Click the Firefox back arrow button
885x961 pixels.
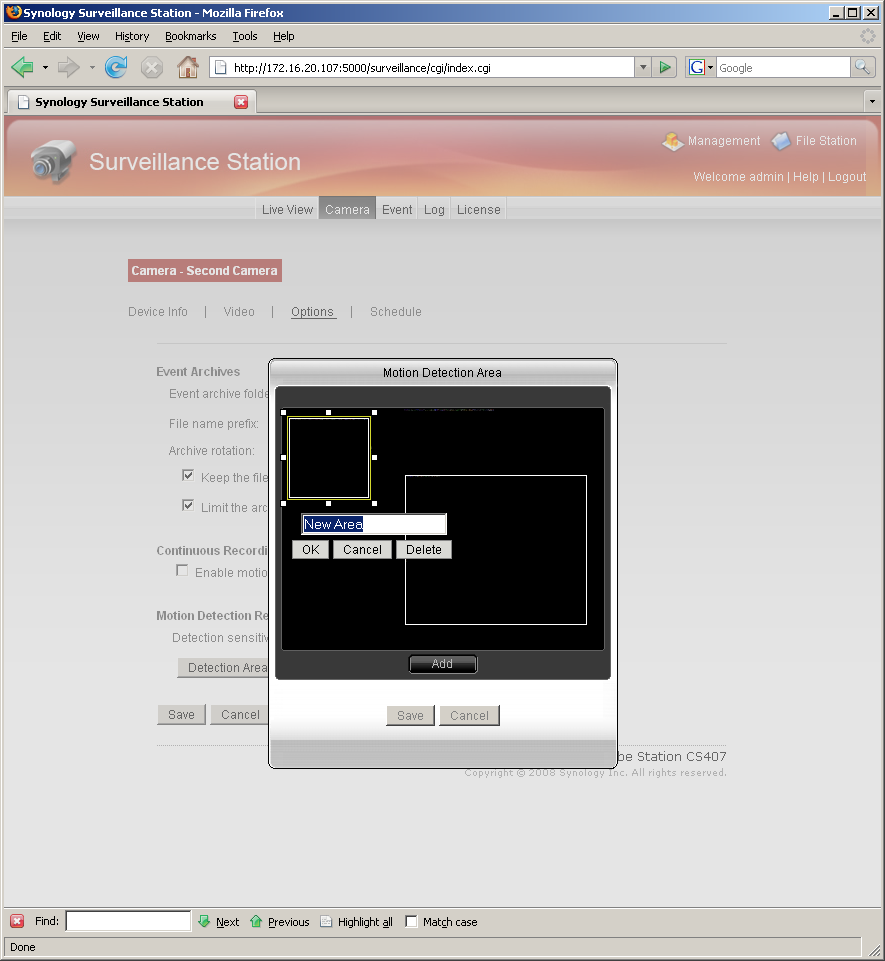click(x=23, y=67)
